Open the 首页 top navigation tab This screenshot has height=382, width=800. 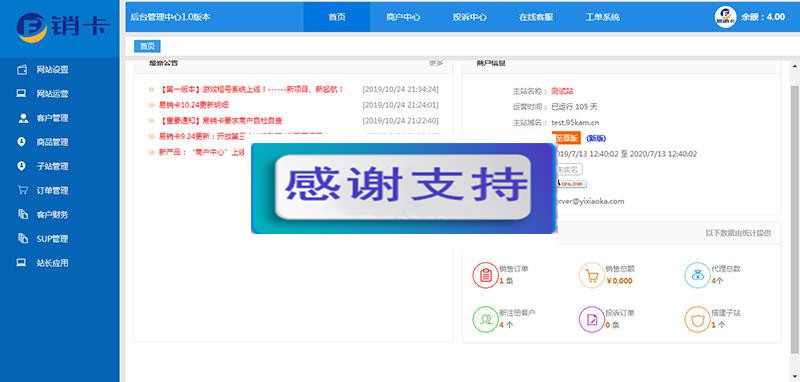[337, 17]
